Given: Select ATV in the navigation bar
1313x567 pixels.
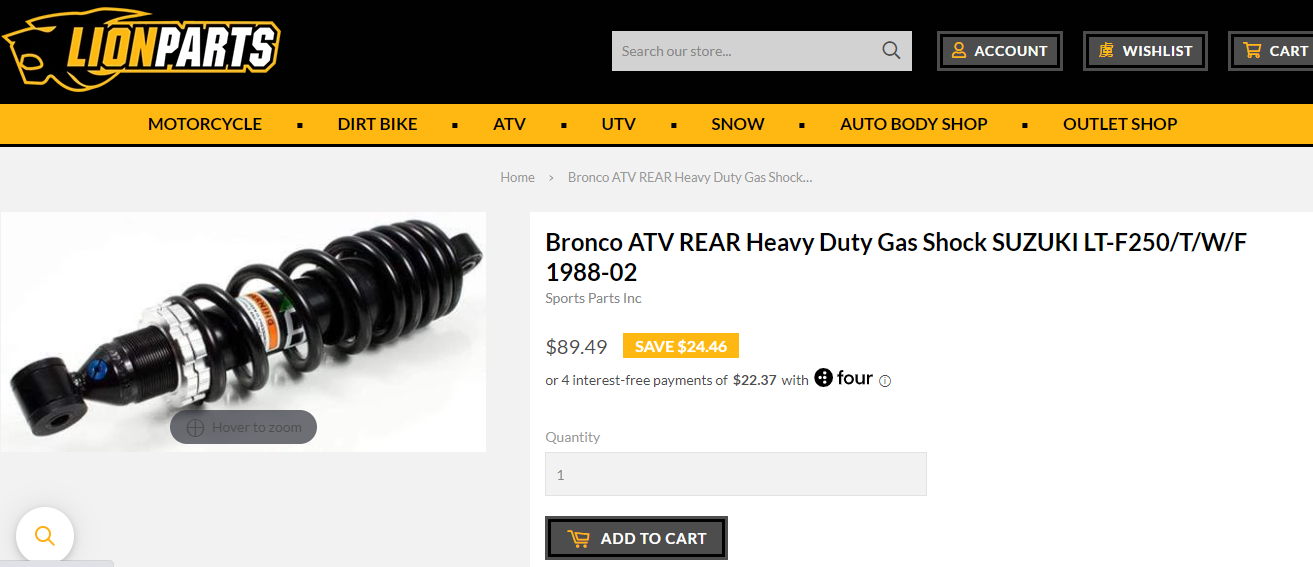Looking at the screenshot, I should (509, 124).
